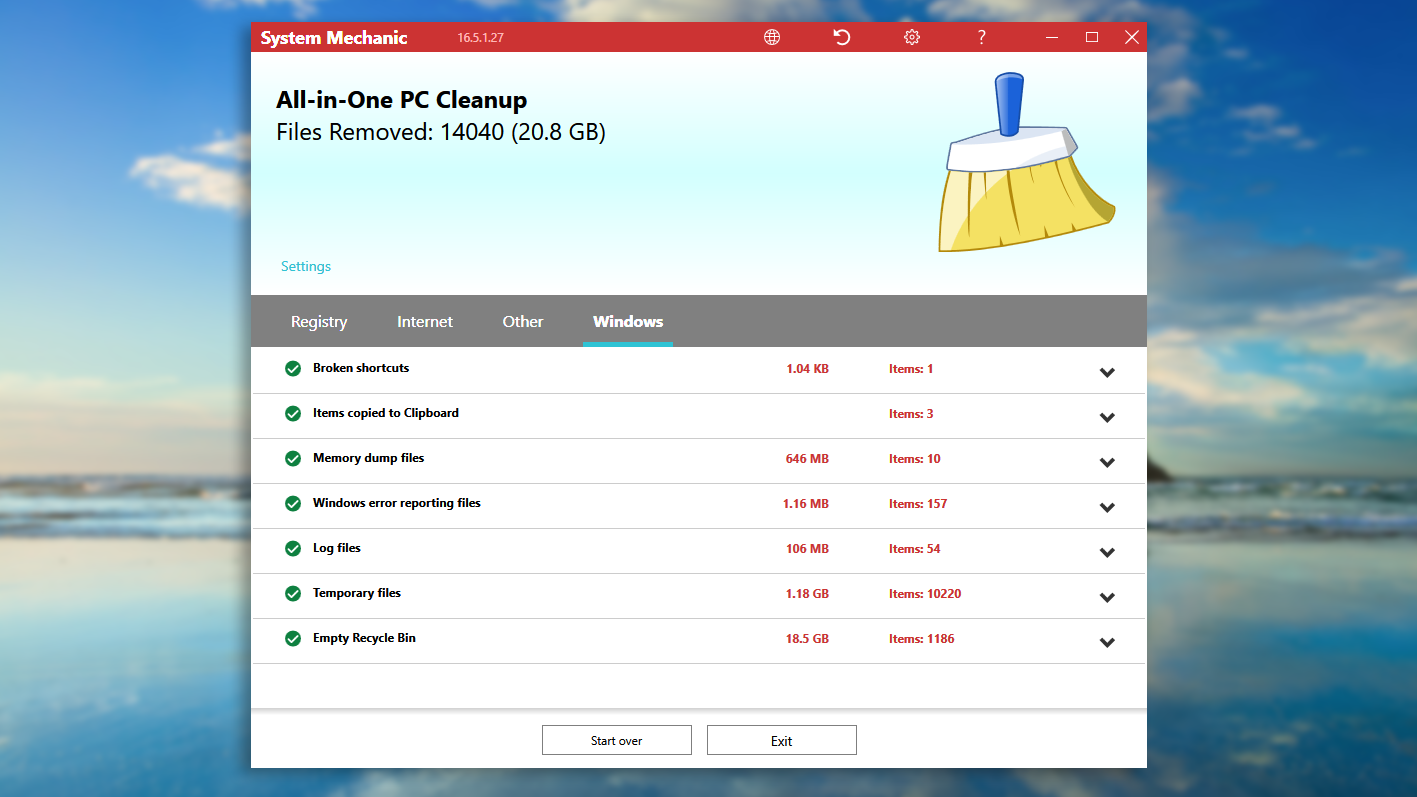This screenshot has height=797, width=1417.
Task: Click the '1.16 MB' size value
Action: (806, 504)
